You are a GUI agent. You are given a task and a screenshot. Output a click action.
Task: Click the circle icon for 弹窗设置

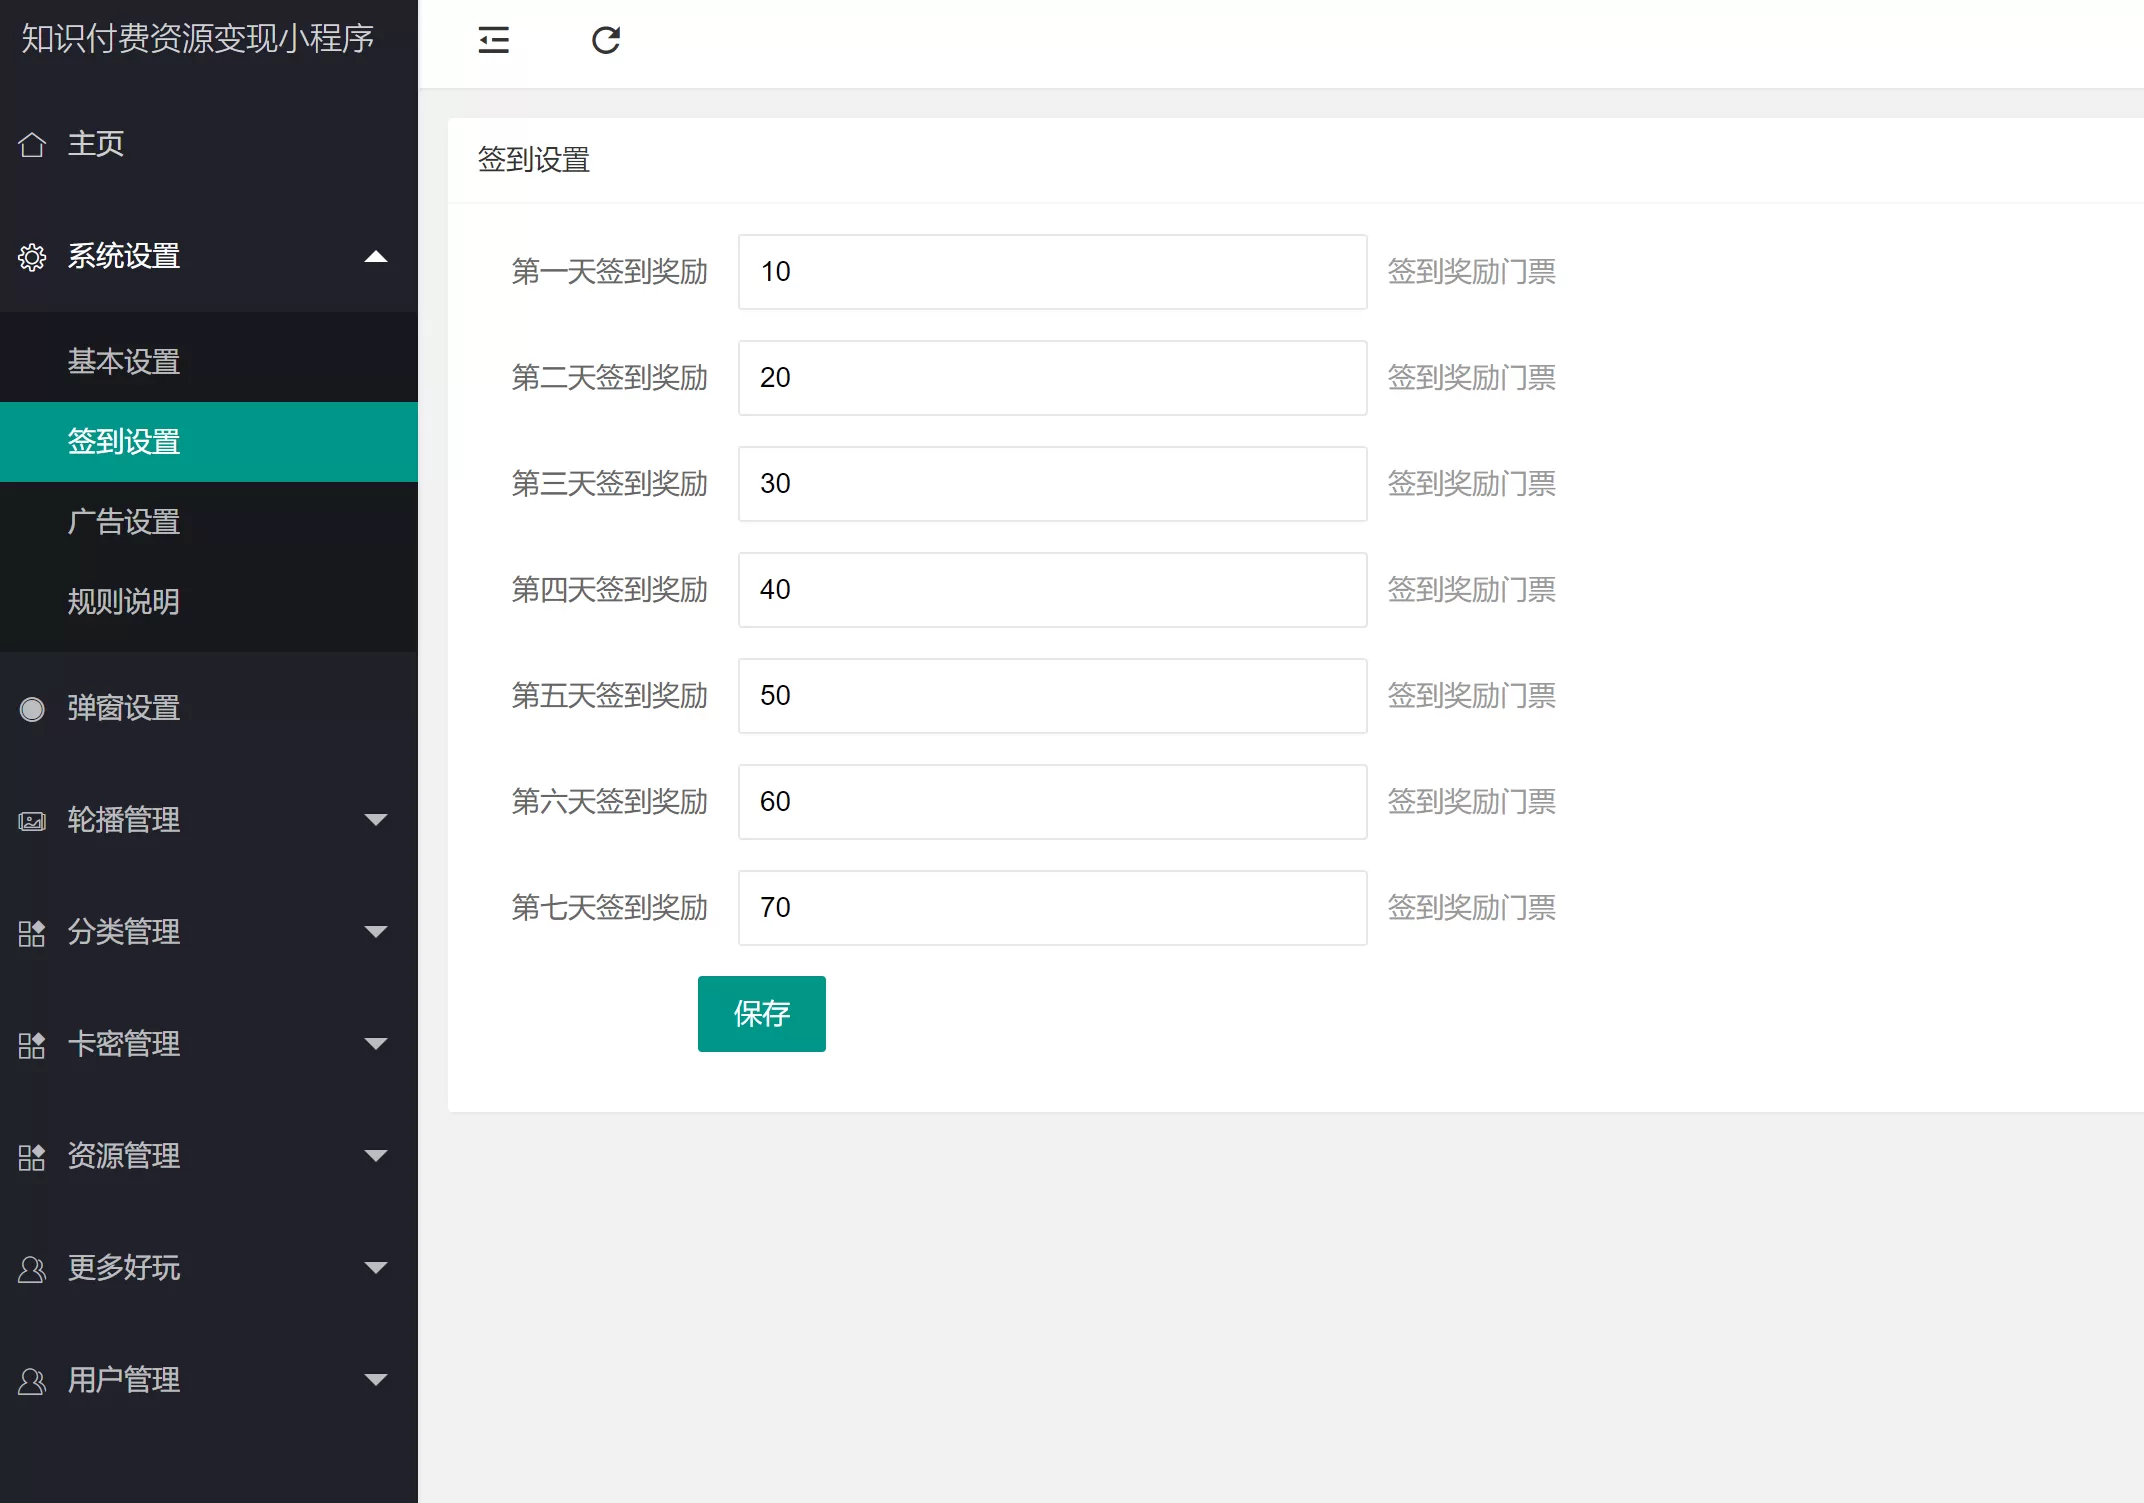32,709
